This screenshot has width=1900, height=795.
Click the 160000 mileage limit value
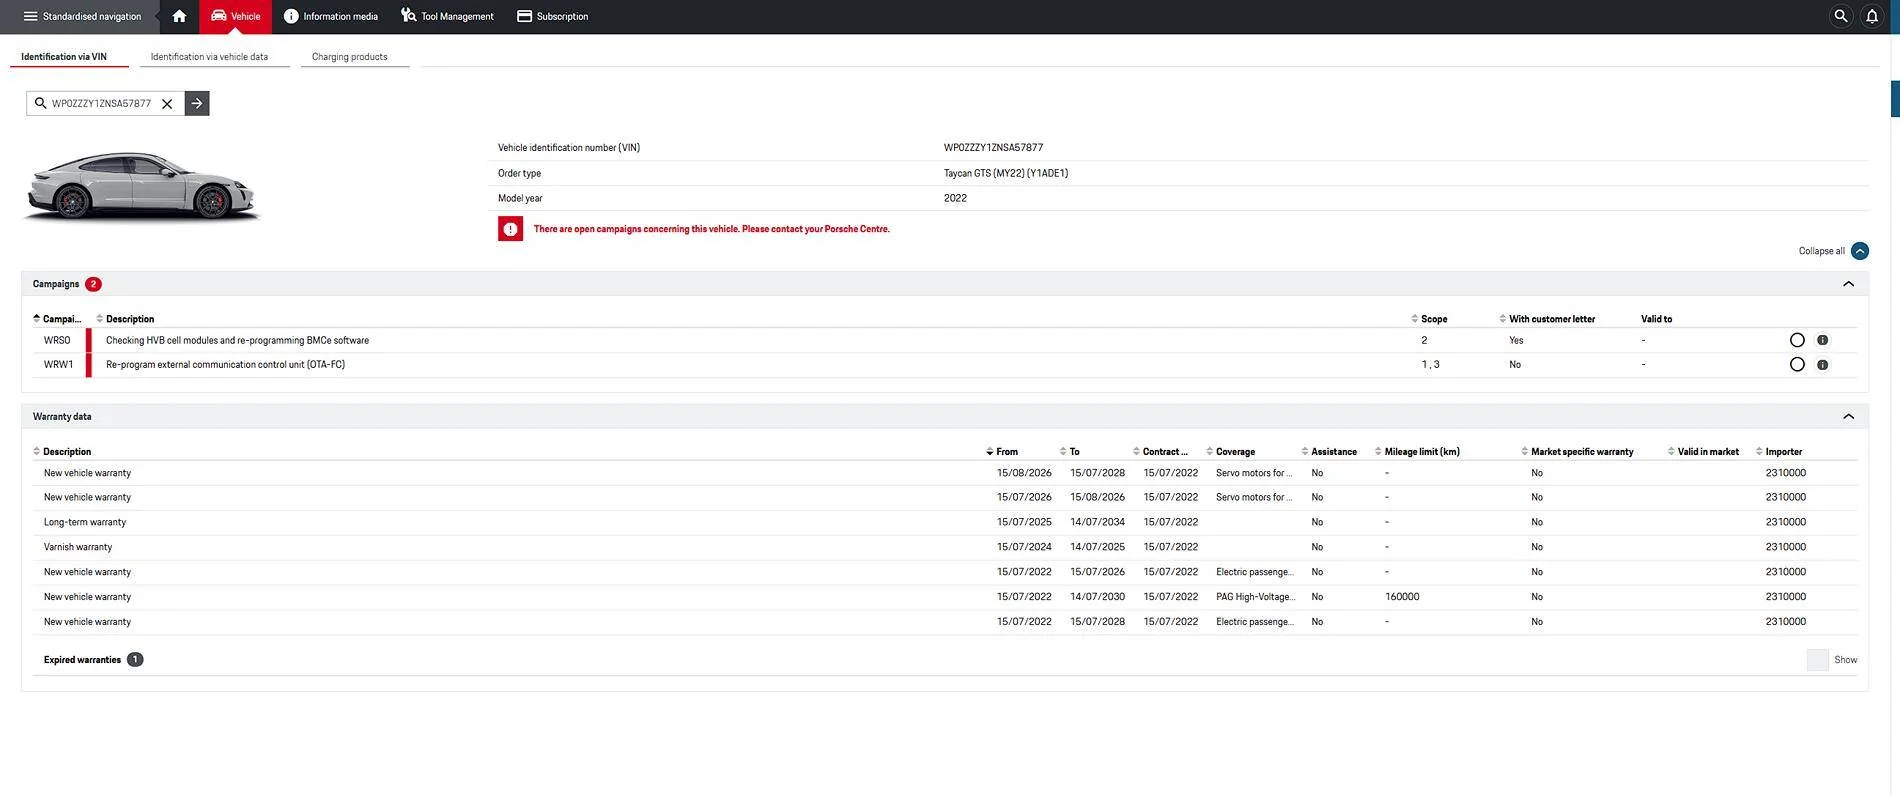(1402, 597)
